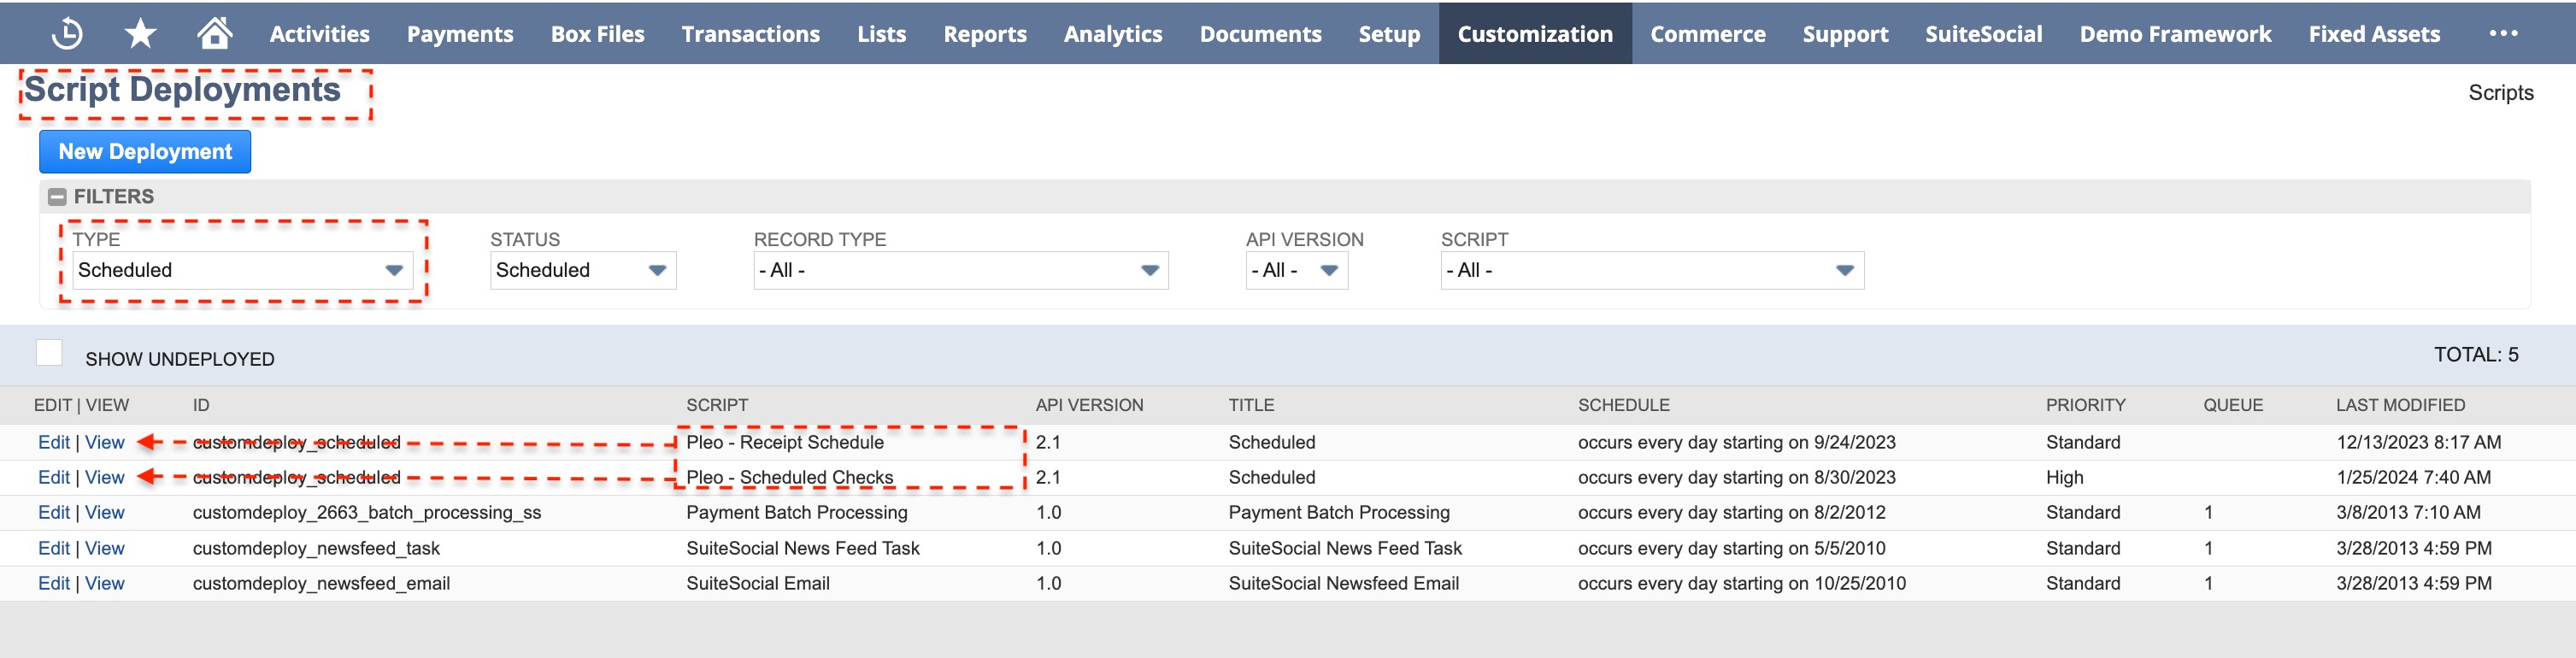Open the Activities menu

tap(319, 34)
